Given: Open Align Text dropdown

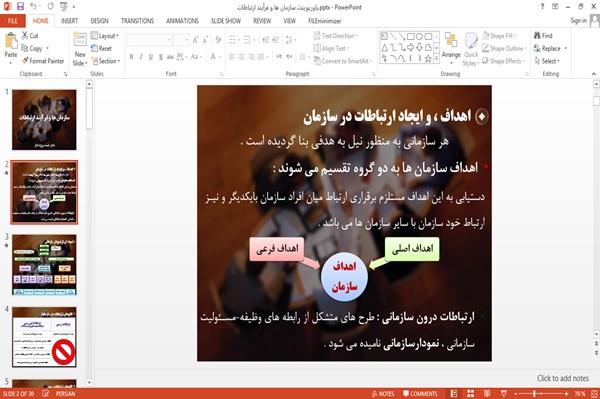Looking at the screenshot, I should click(331, 48).
